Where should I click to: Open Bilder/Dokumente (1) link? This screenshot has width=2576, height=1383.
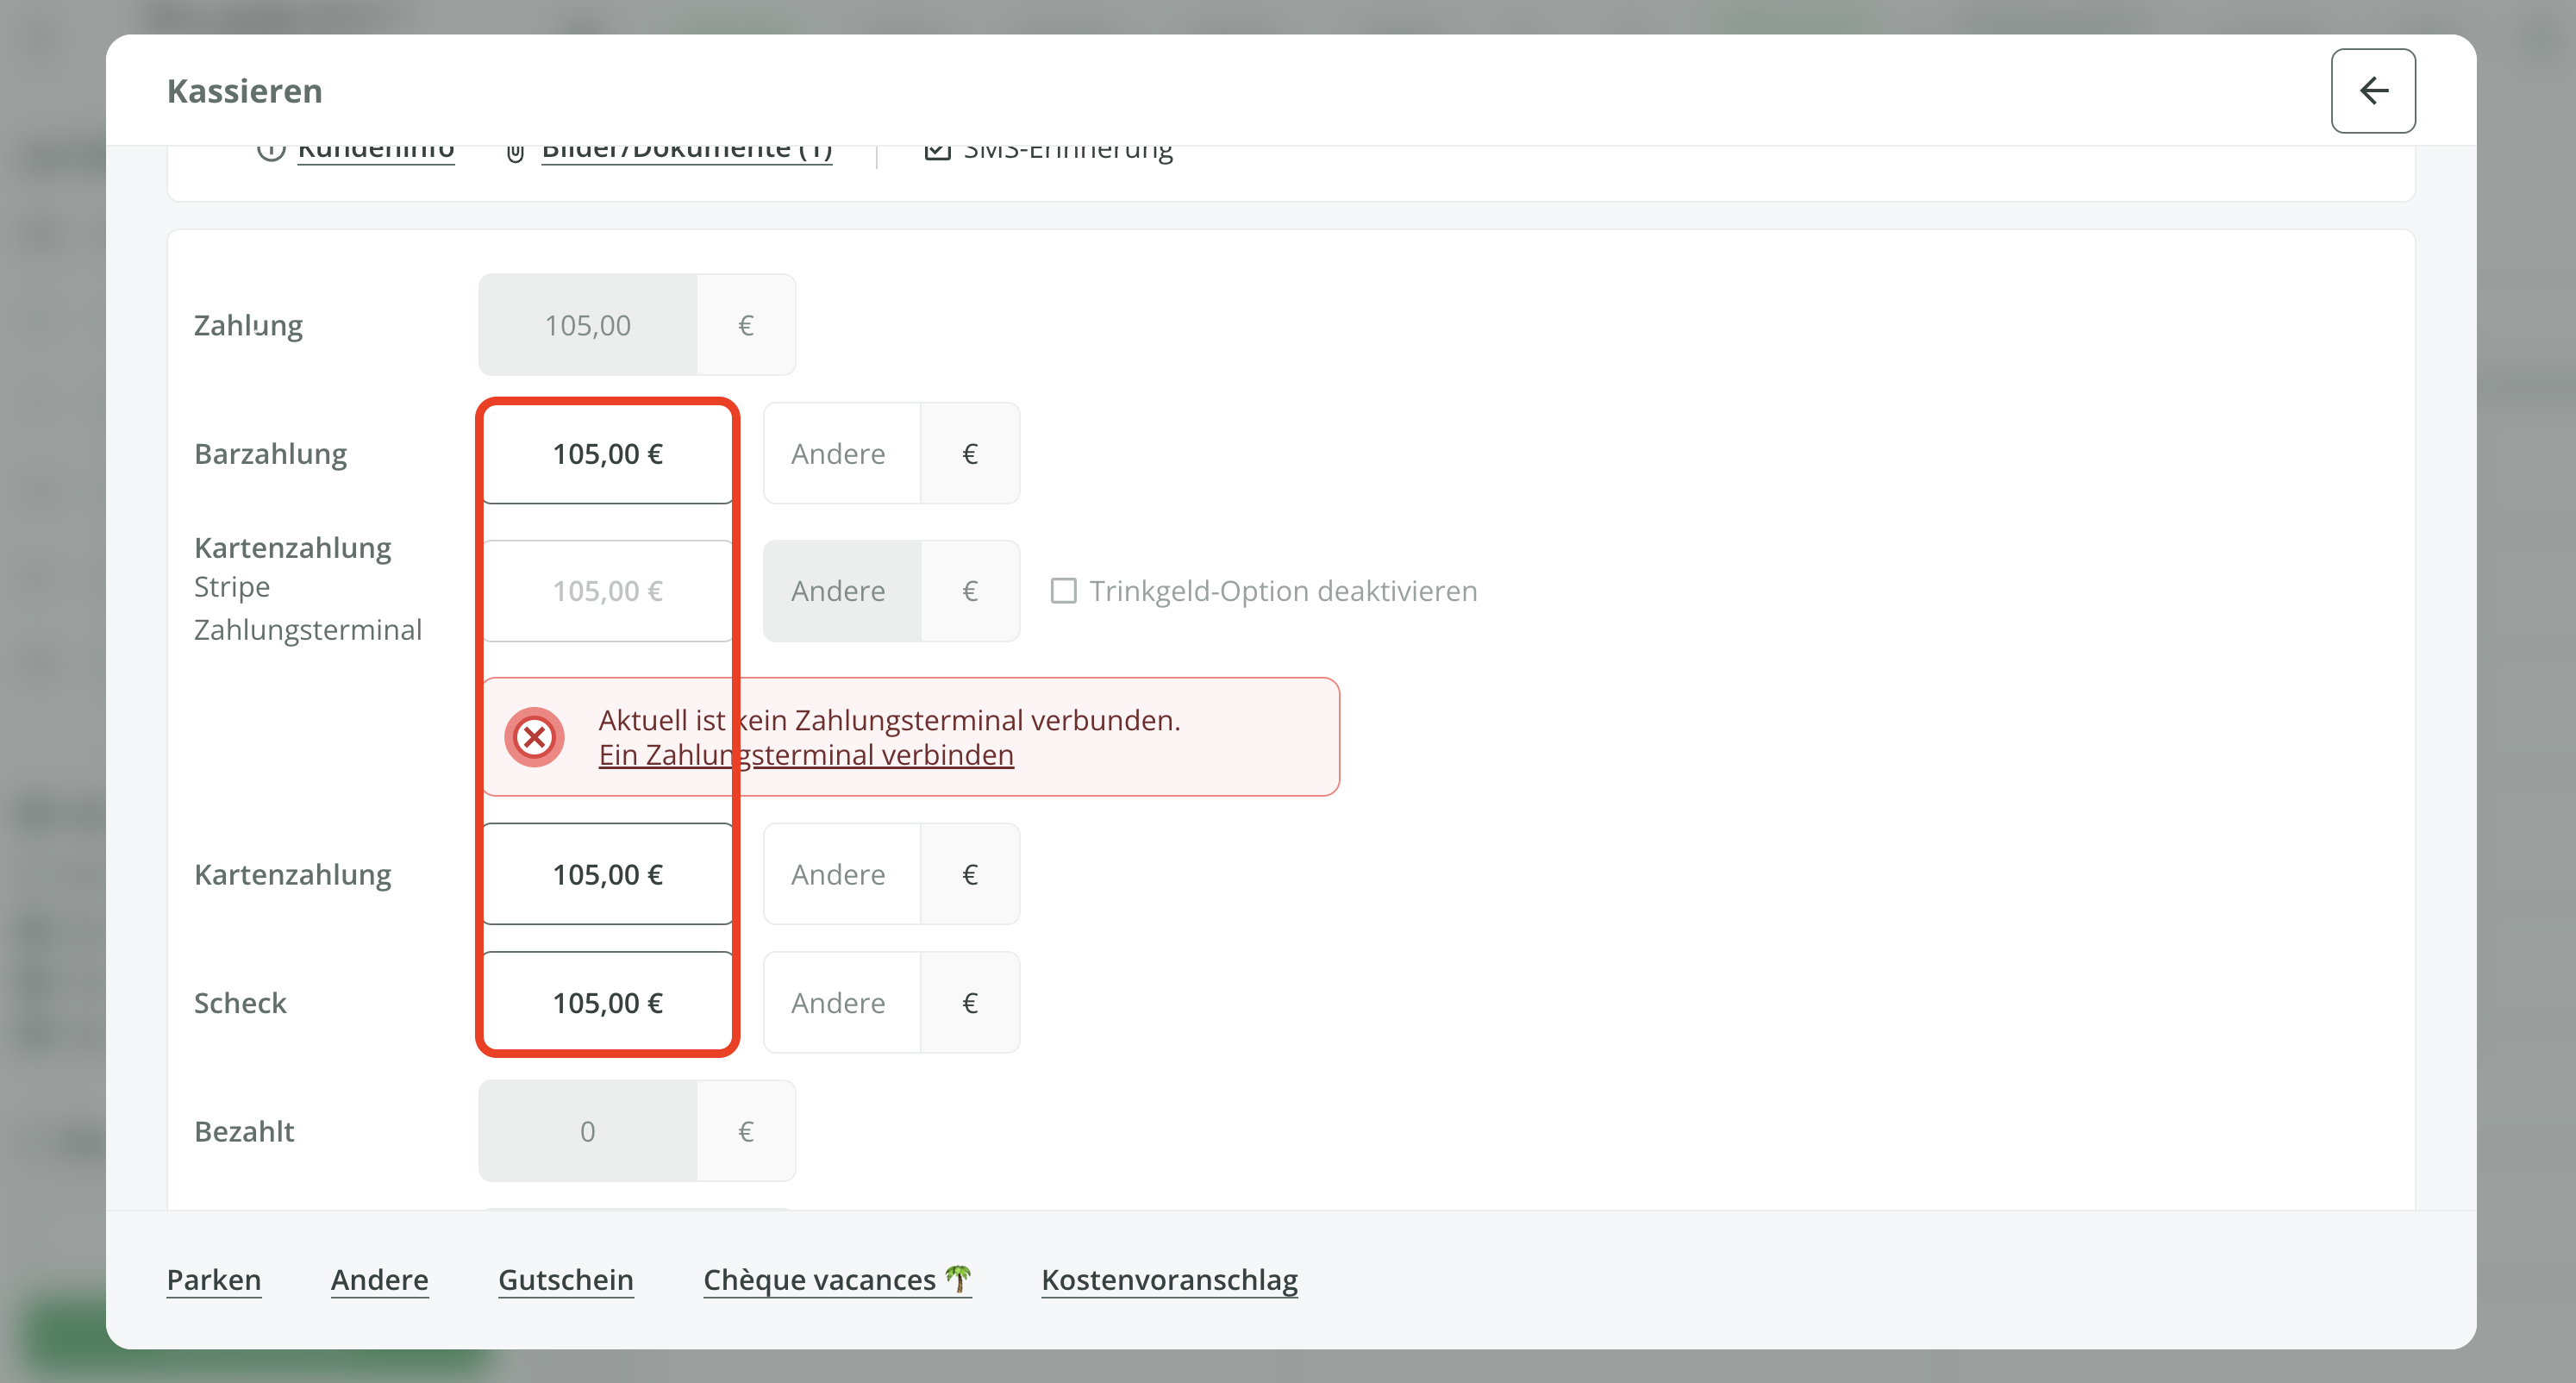coord(686,152)
